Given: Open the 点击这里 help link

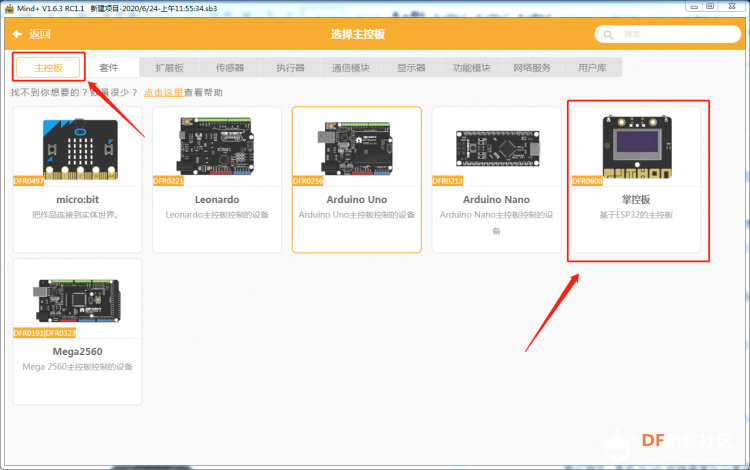Looking at the screenshot, I should pyautogui.click(x=163, y=92).
